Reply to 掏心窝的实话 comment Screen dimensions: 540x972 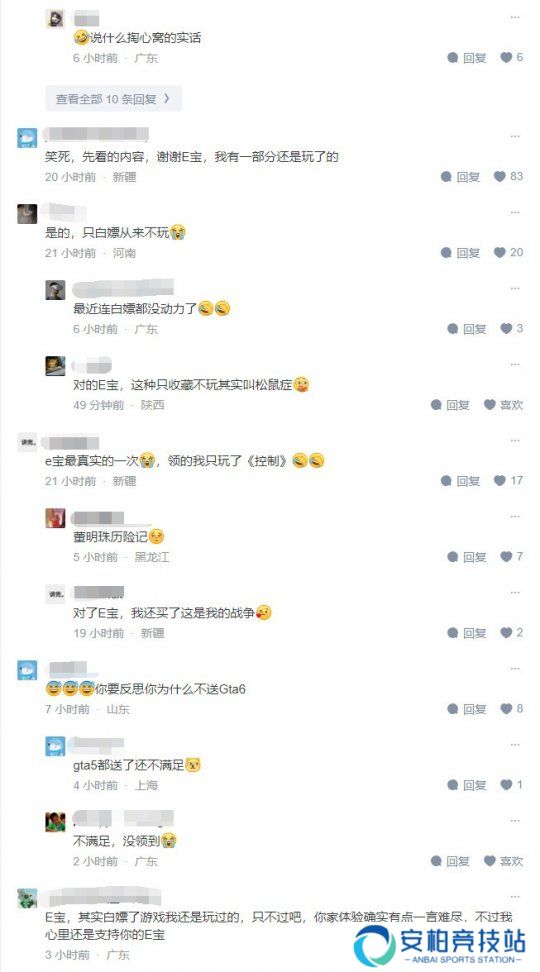click(x=467, y=58)
